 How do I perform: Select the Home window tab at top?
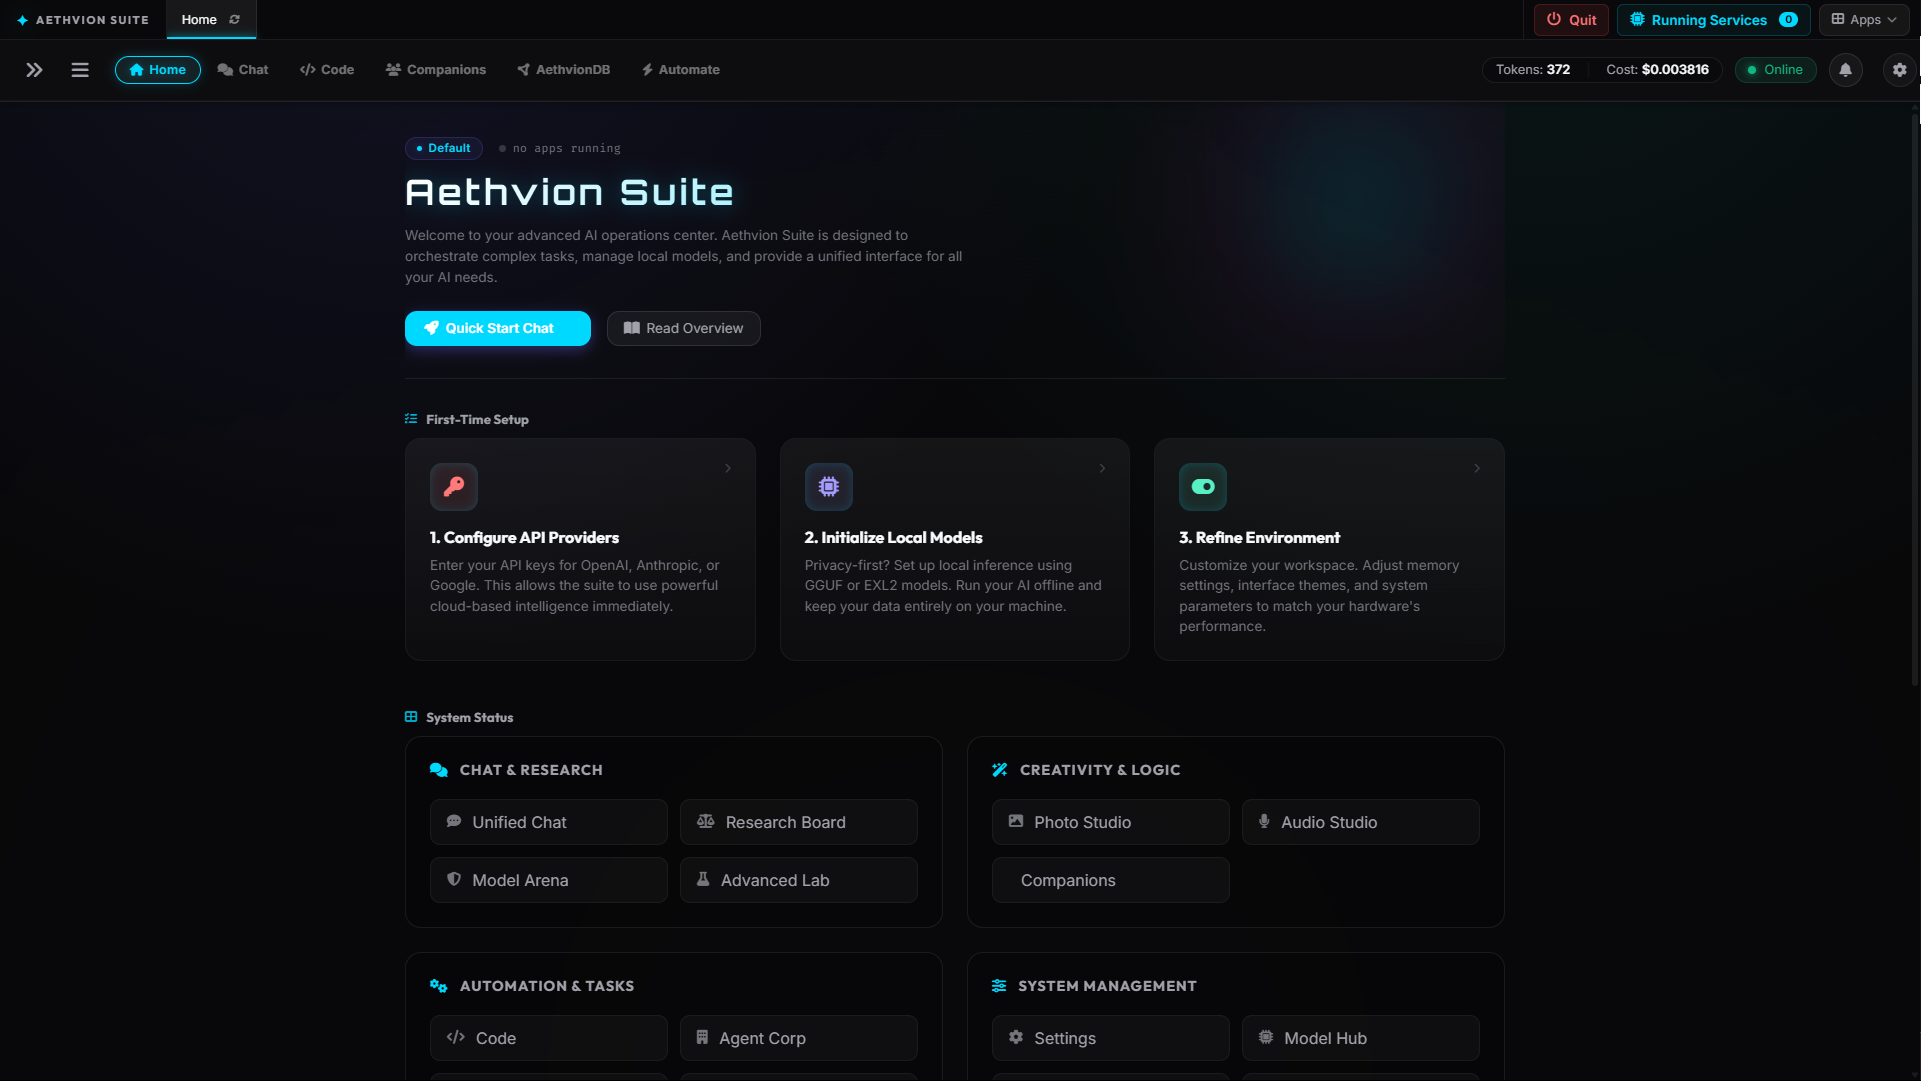point(211,20)
